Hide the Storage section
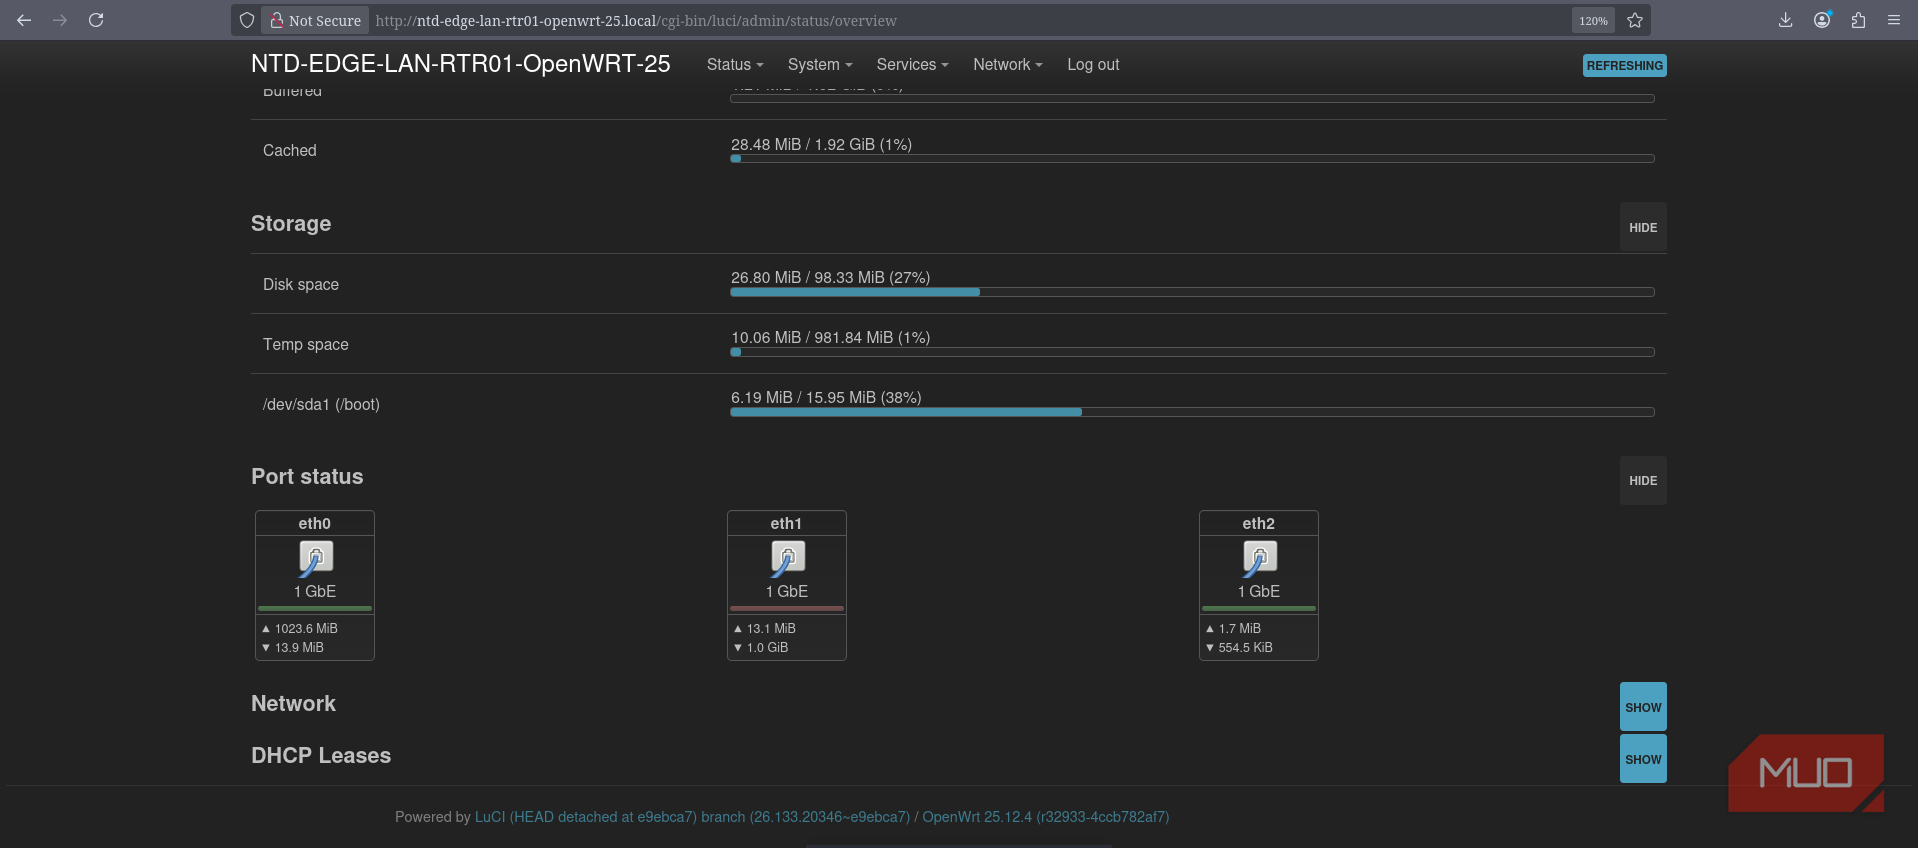The height and width of the screenshot is (848, 1918). (1643, 228)
